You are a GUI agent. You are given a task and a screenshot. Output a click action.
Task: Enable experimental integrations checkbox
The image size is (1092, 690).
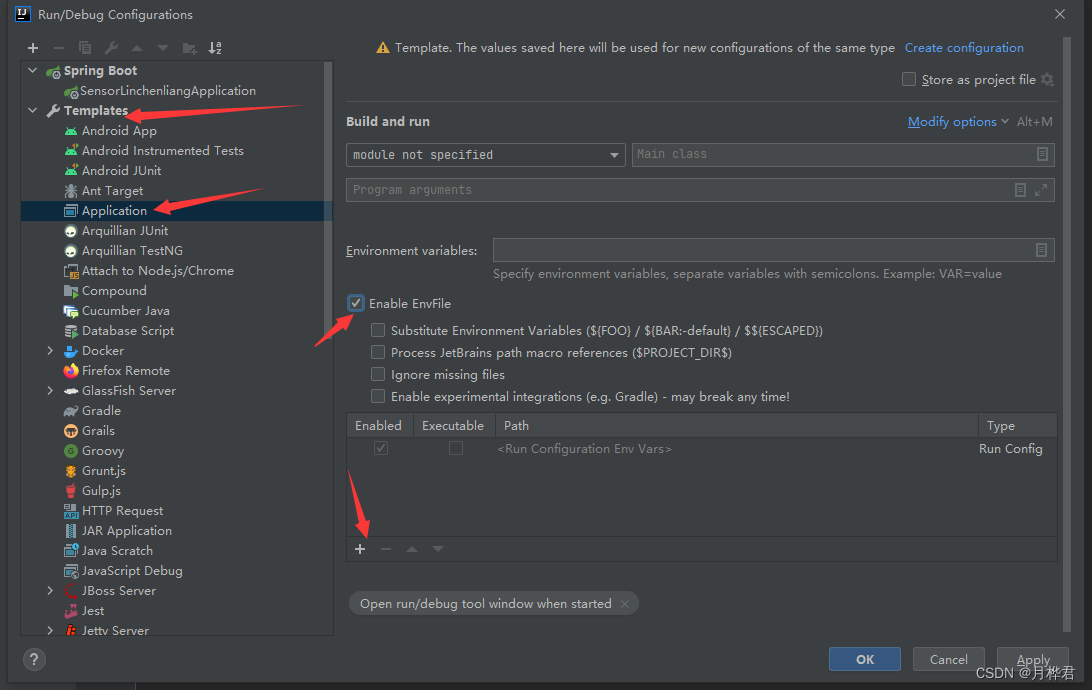coord(378,396)
